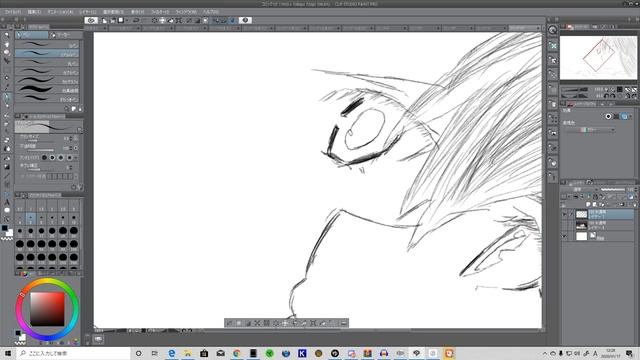Screen dimensions: 640x360
Task: Select the Eyedropper tool
Action: pyautogui.click(x=7, y=87)
